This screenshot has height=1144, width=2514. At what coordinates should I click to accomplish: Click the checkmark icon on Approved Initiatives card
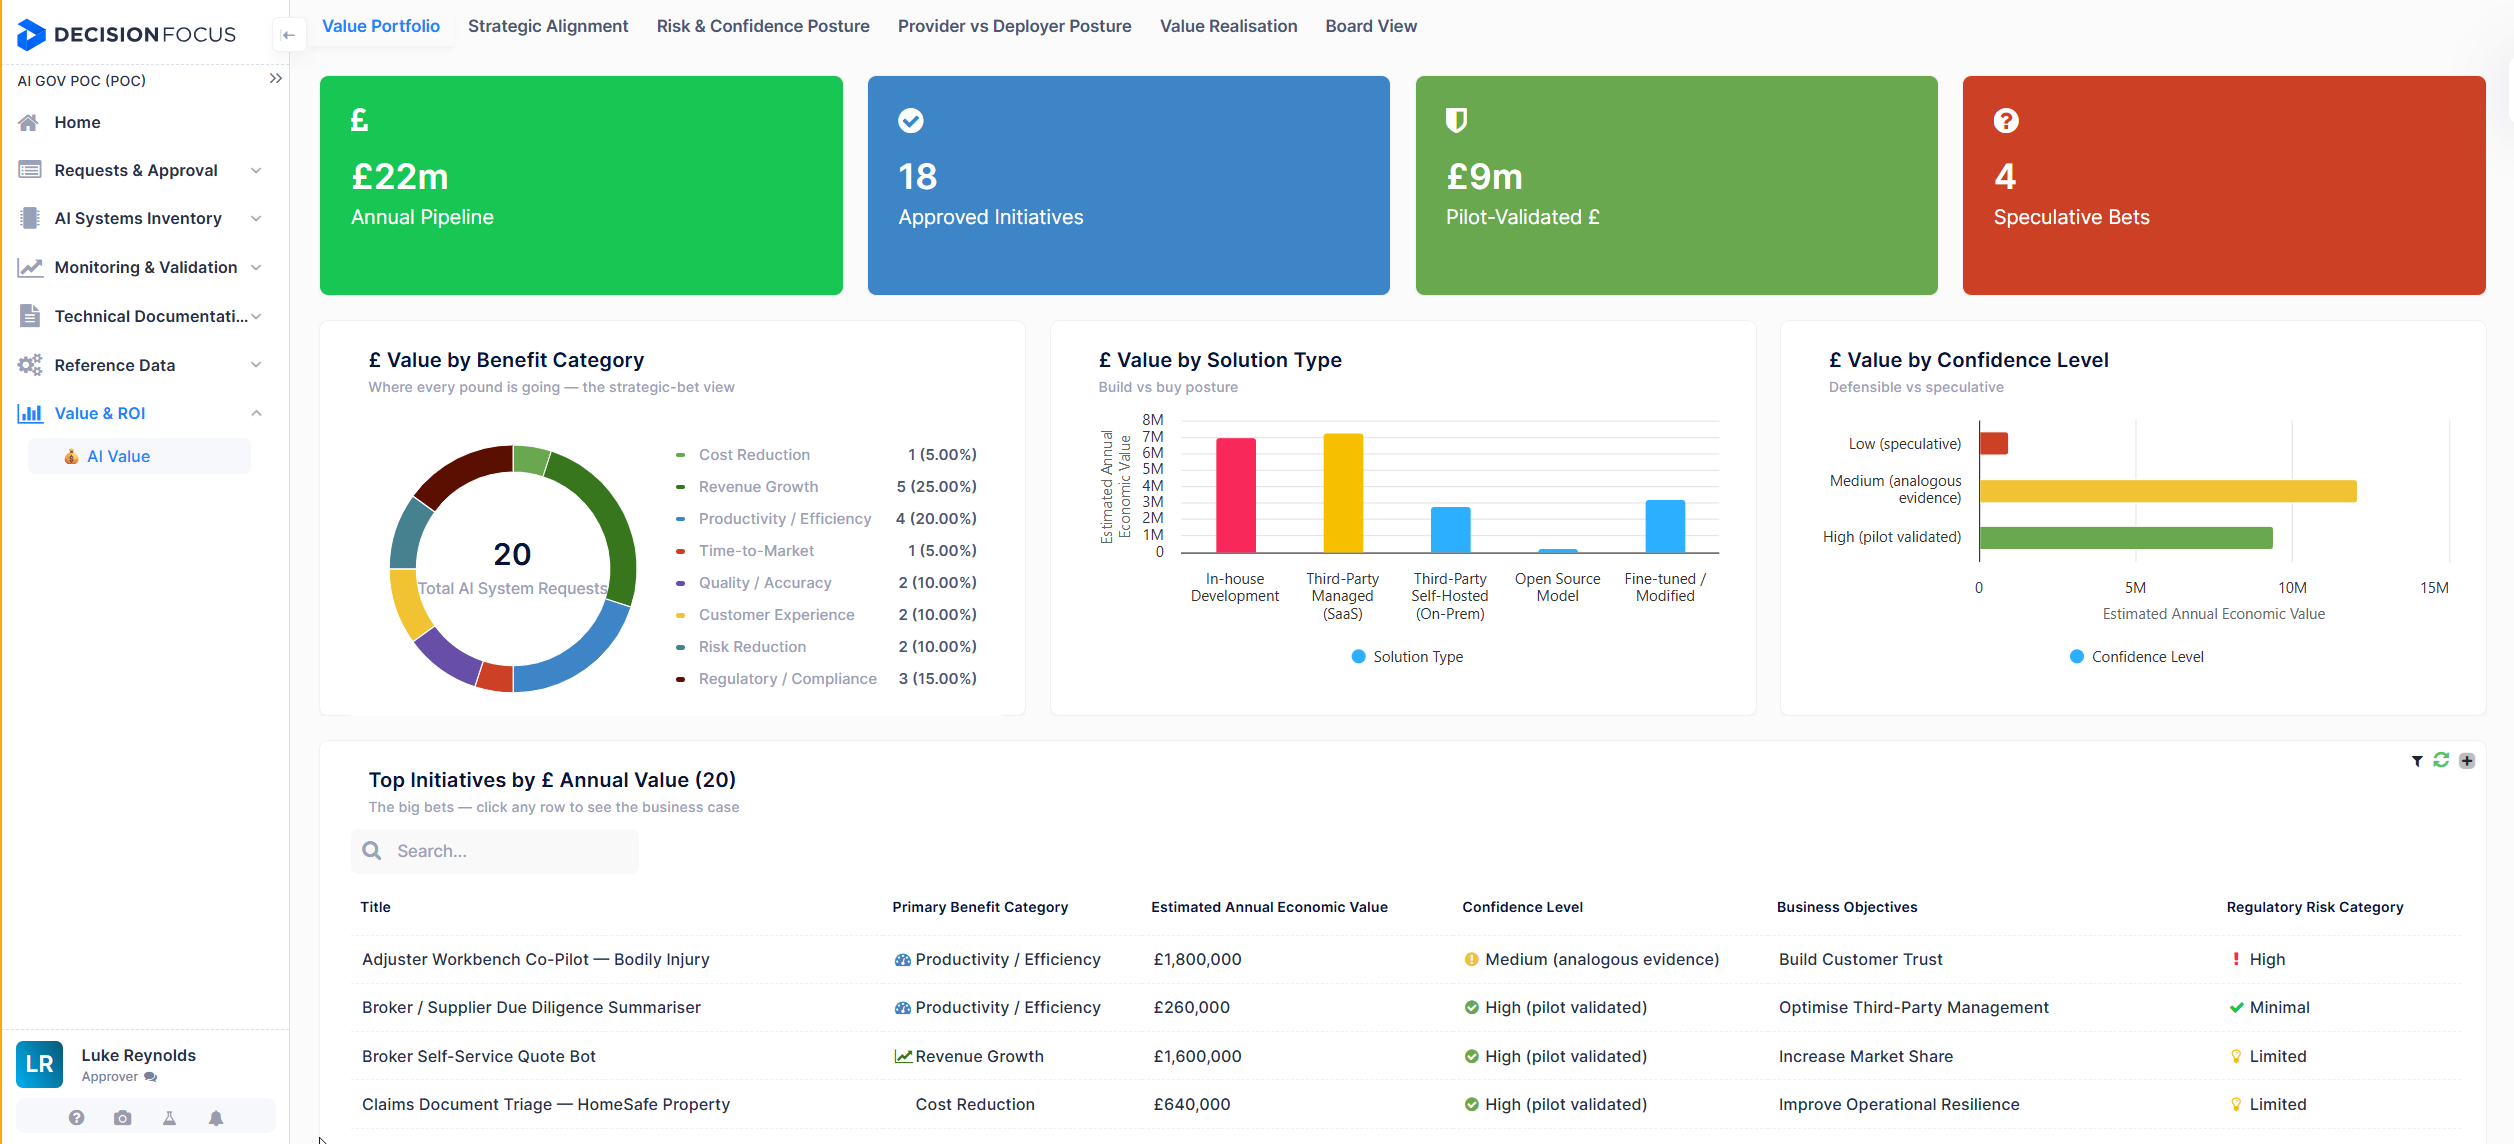(910, 121)
